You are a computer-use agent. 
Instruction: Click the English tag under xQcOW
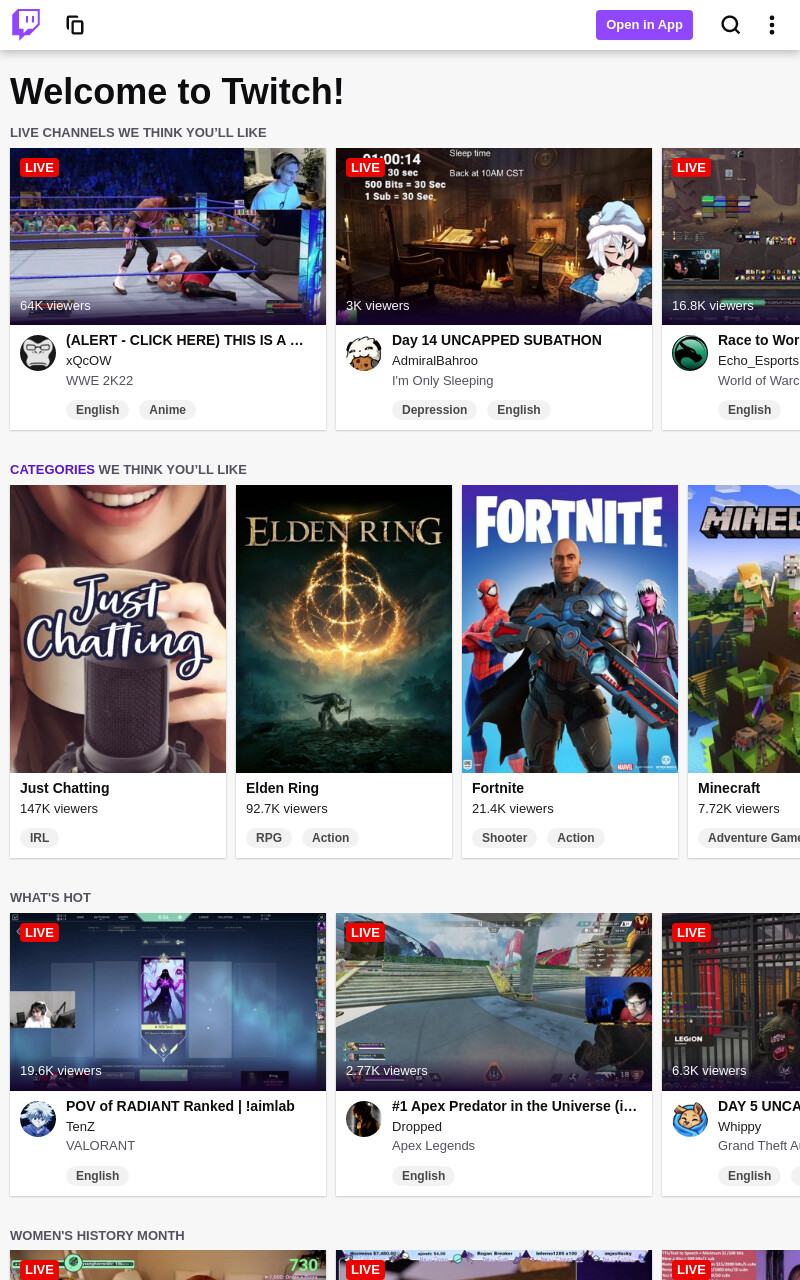click(97, 410)
